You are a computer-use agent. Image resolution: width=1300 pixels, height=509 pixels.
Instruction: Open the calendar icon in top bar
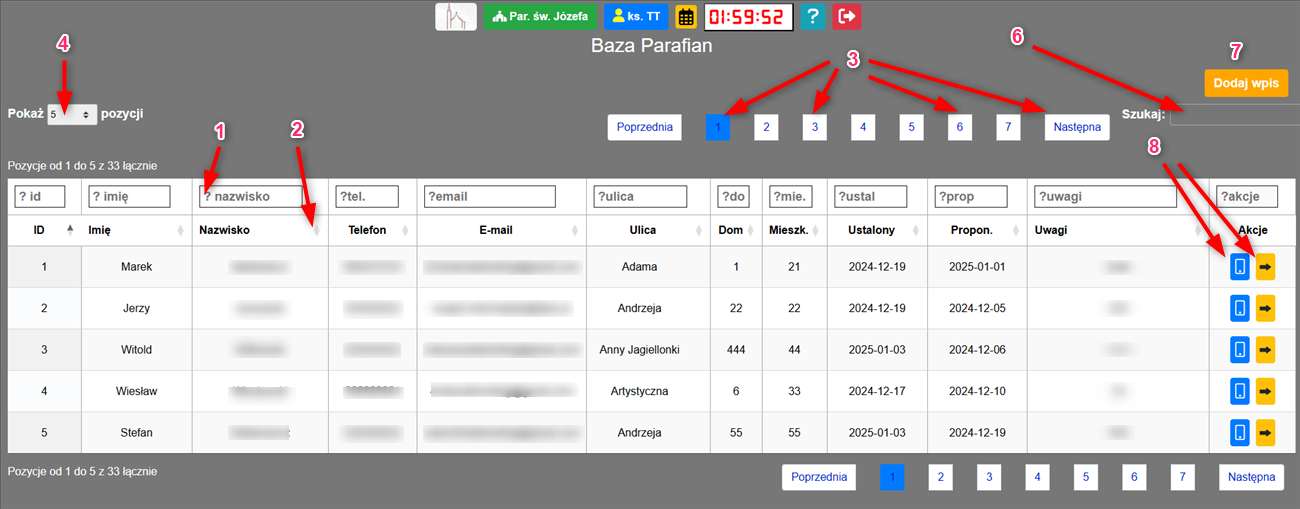point(687,17)
